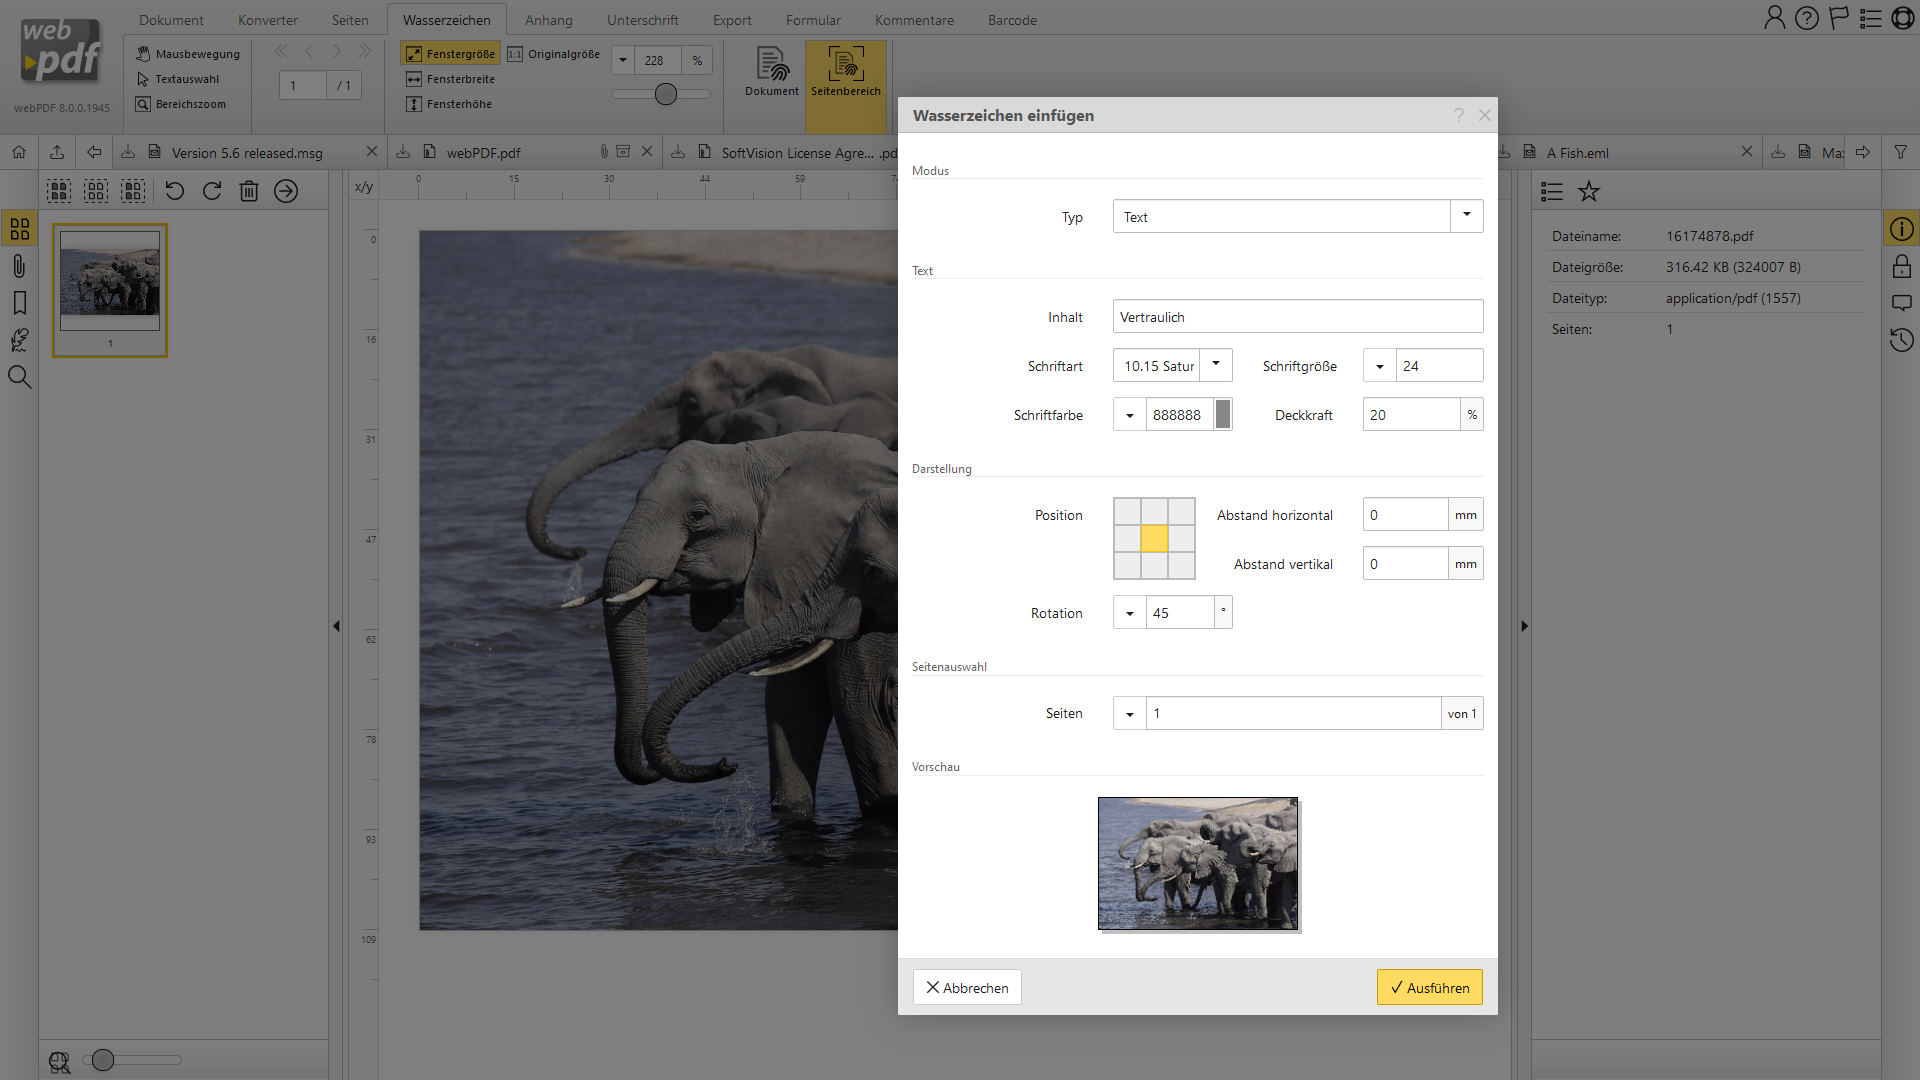This screenshot has width=1920, height=1080.
Task: Select the Seitenbereich watermark tool
Action: click(845, 72)
